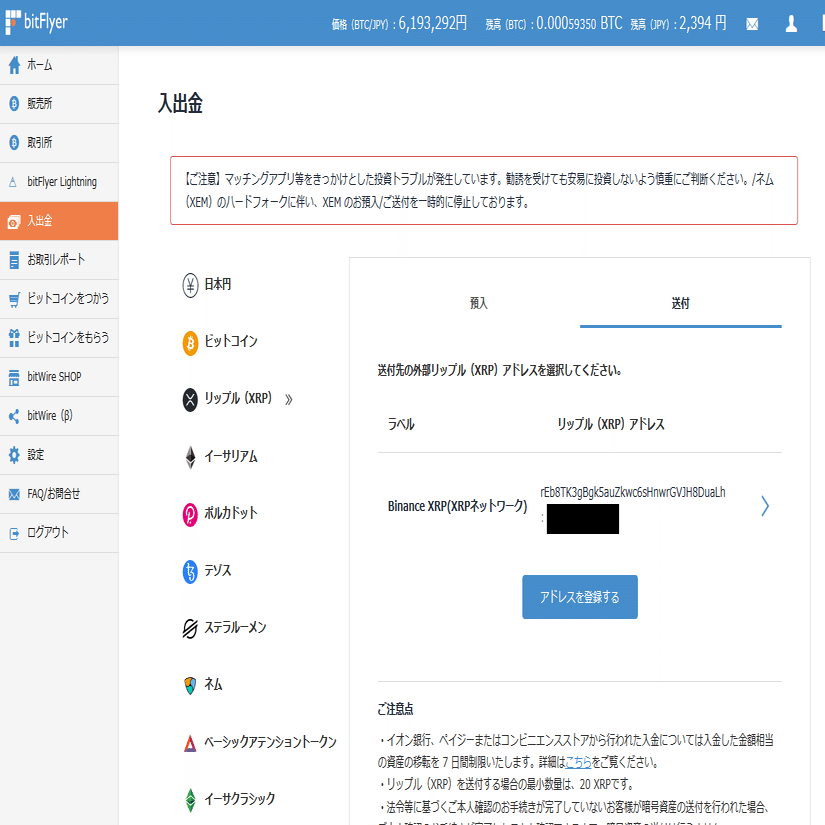This screenshot has height=825, width=825.
Task: Click the bitcoin icon next to 取引所
Action: point(14,143)
